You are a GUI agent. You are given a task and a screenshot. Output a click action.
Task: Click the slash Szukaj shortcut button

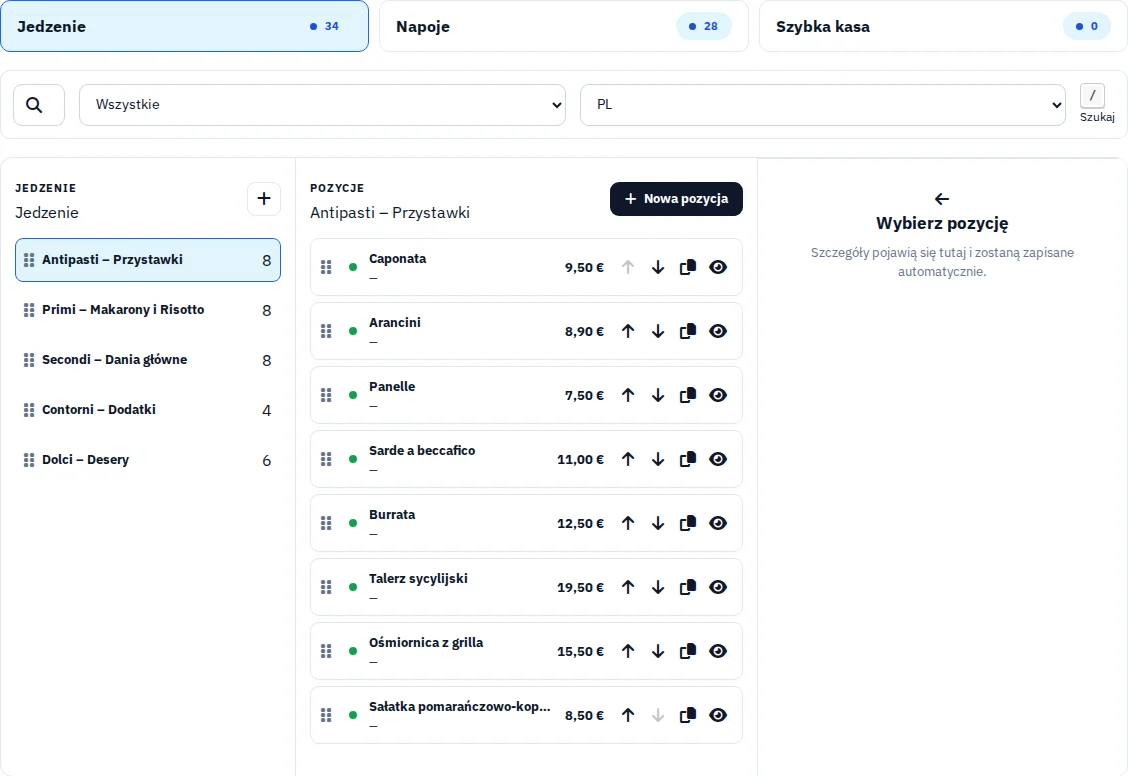(1092, 96)
